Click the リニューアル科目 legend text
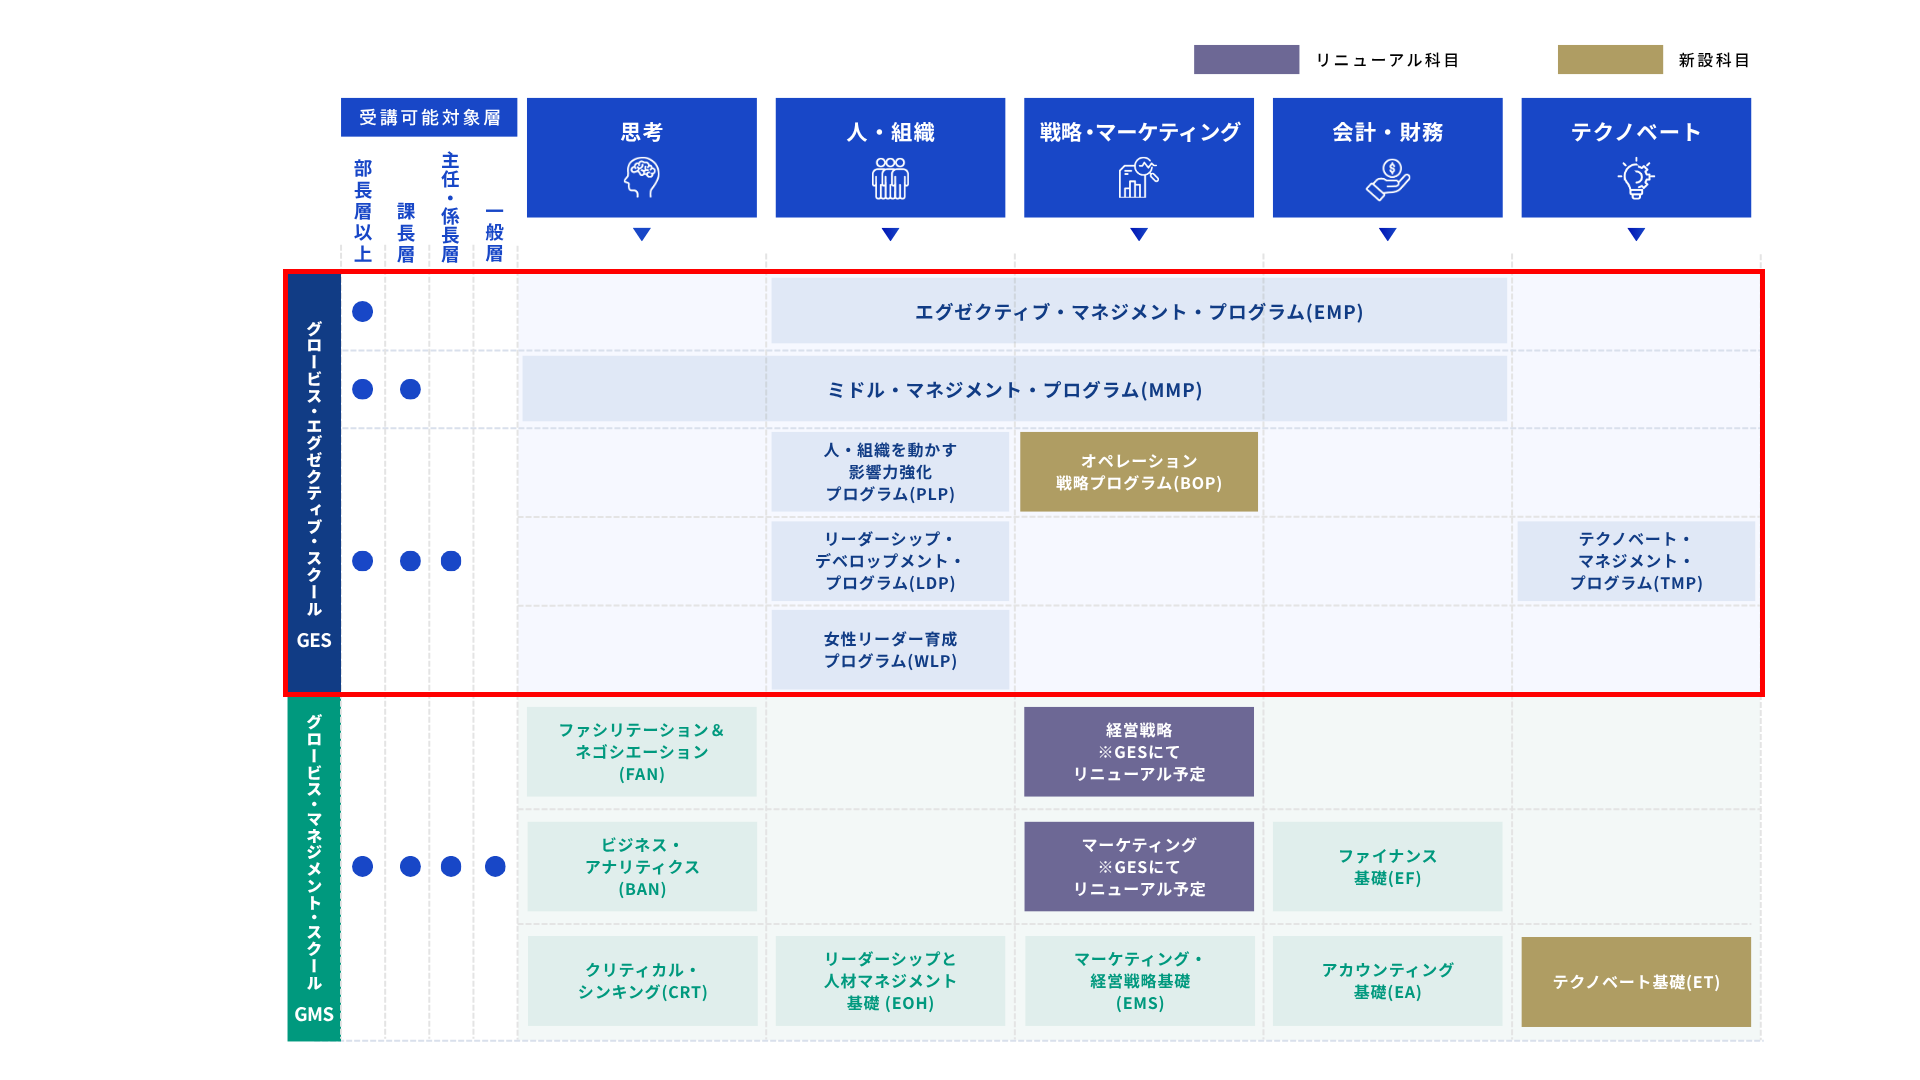This screenshot has width=1920, height=1080. coord(1387,60)
